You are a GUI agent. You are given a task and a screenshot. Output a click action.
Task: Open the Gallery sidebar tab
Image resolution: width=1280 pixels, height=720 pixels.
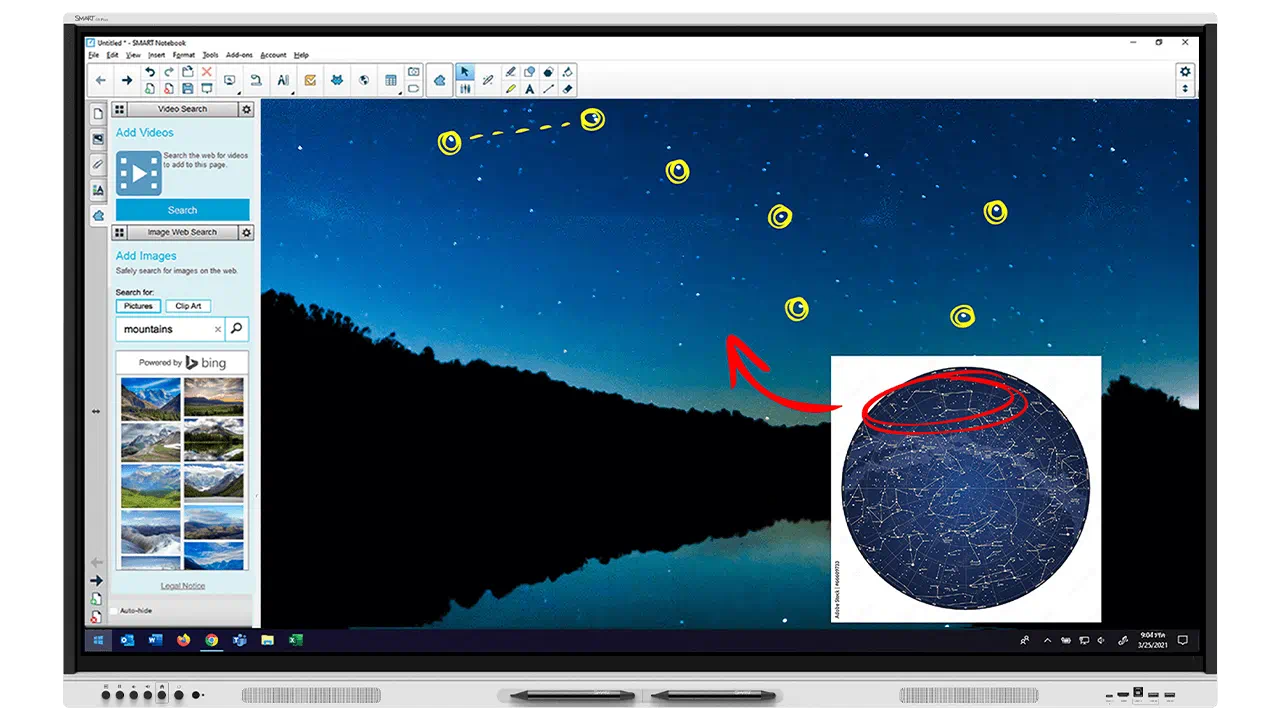pos(98,139)
